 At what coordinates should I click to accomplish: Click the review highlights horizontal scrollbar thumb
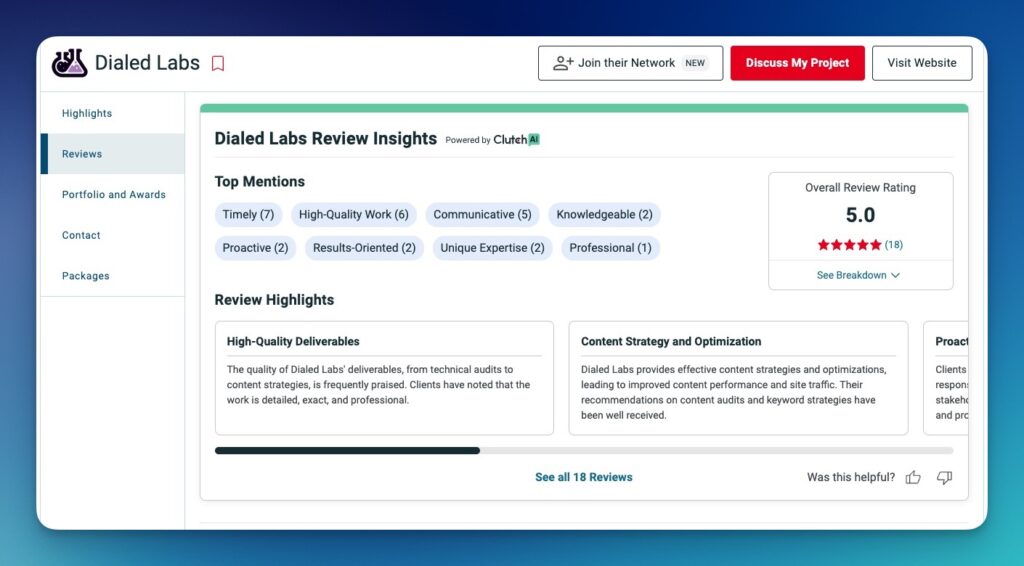point(347,450)
